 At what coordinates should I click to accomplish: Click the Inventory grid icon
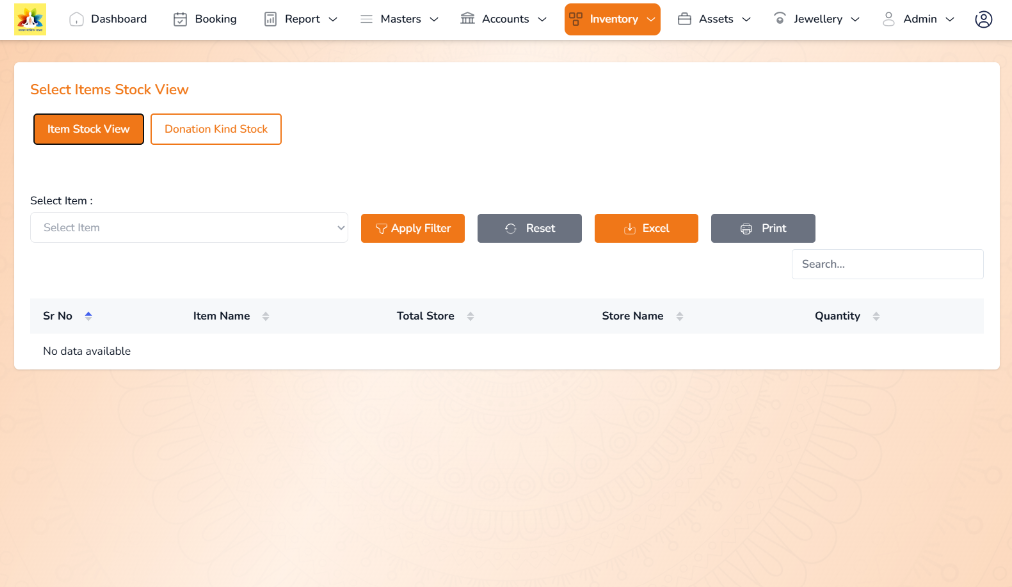(x=576, y=19)
